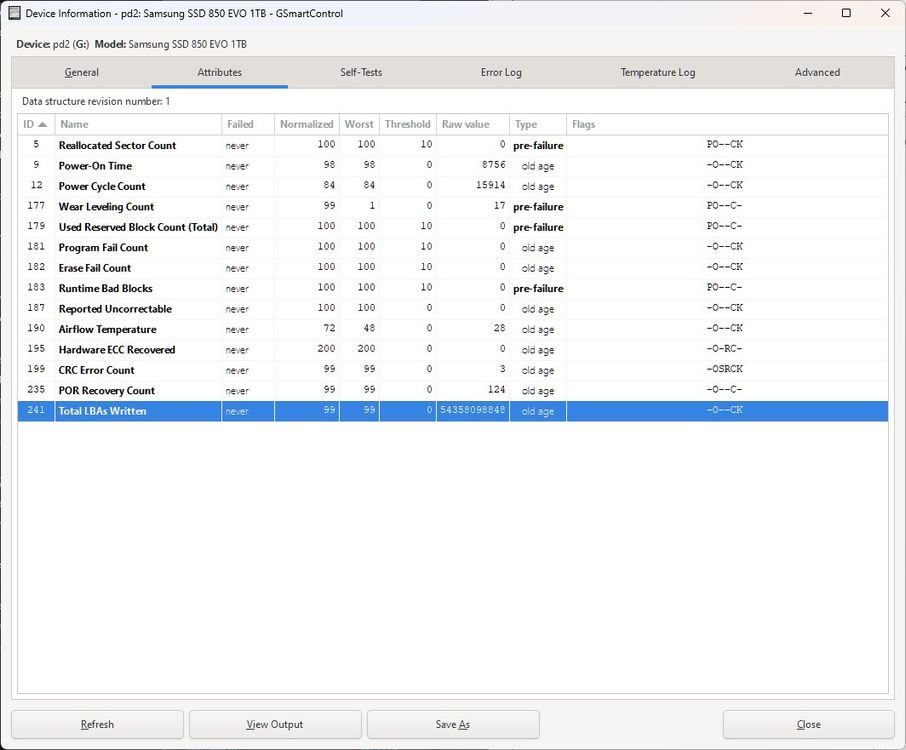The height and width of the screenshot is (750, 906).
Task: Click the Refresh button
Action: 97,725
